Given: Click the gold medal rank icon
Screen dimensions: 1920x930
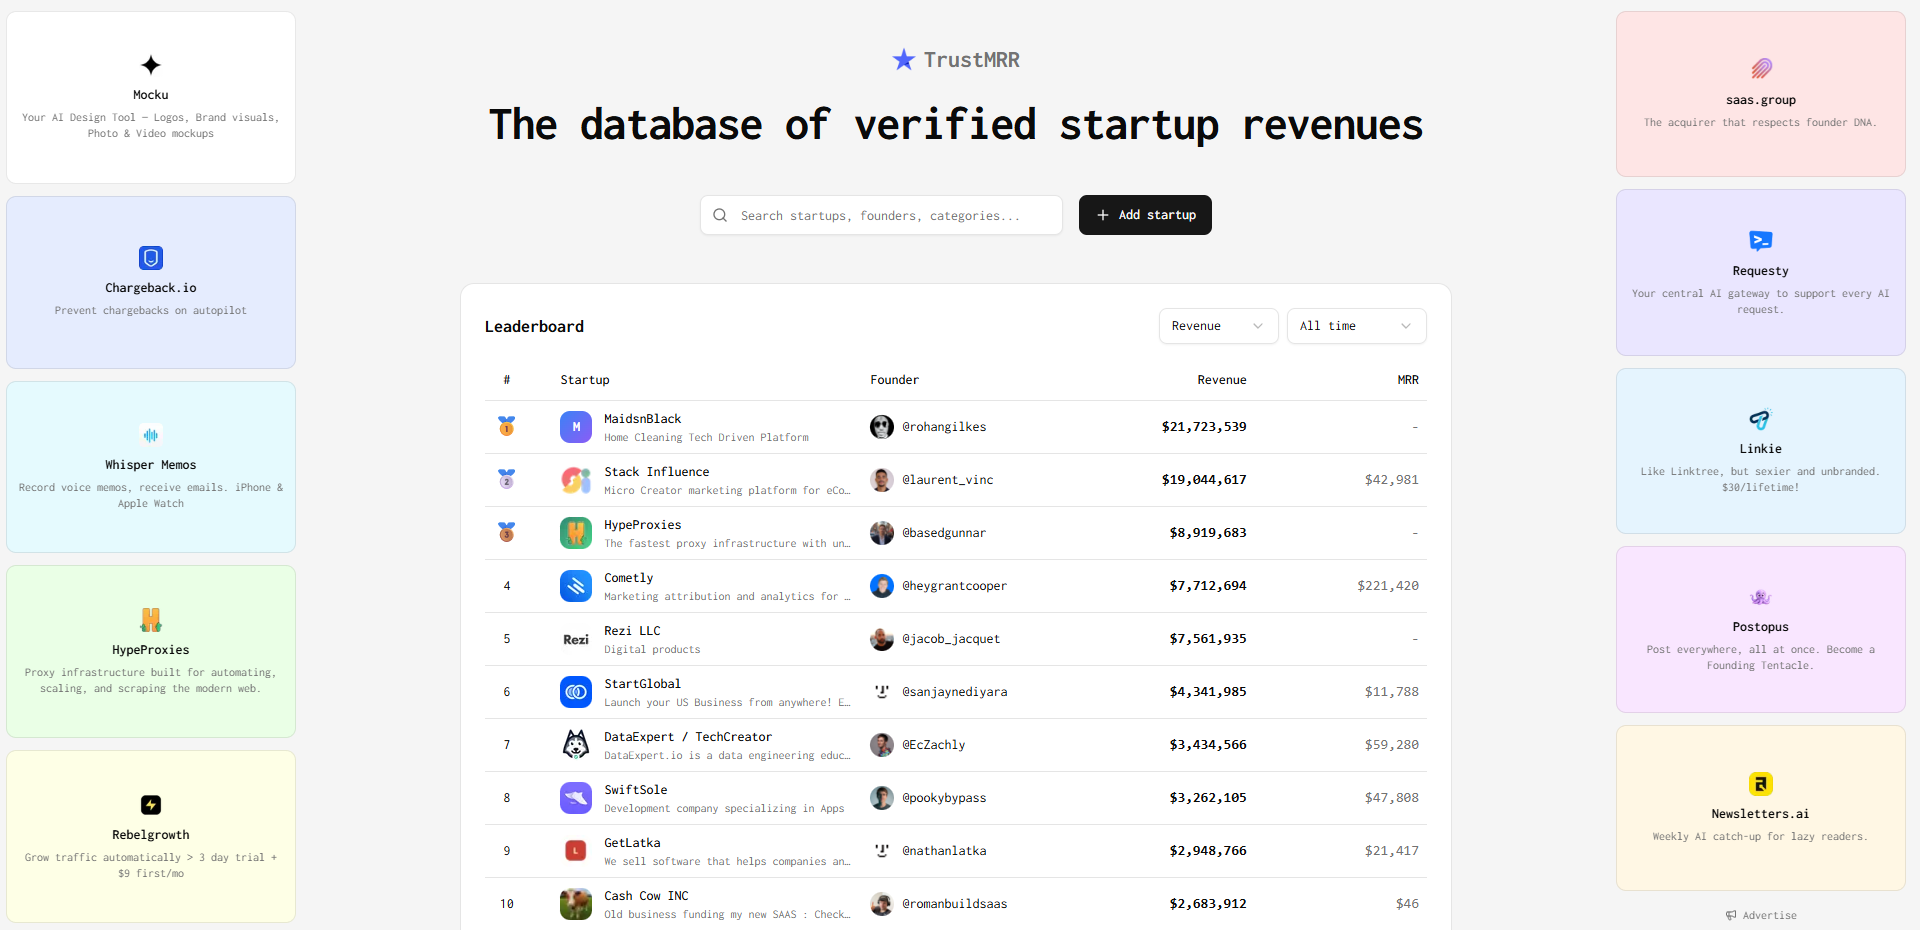Looking at the screenshot, I should tap(507, 426).
